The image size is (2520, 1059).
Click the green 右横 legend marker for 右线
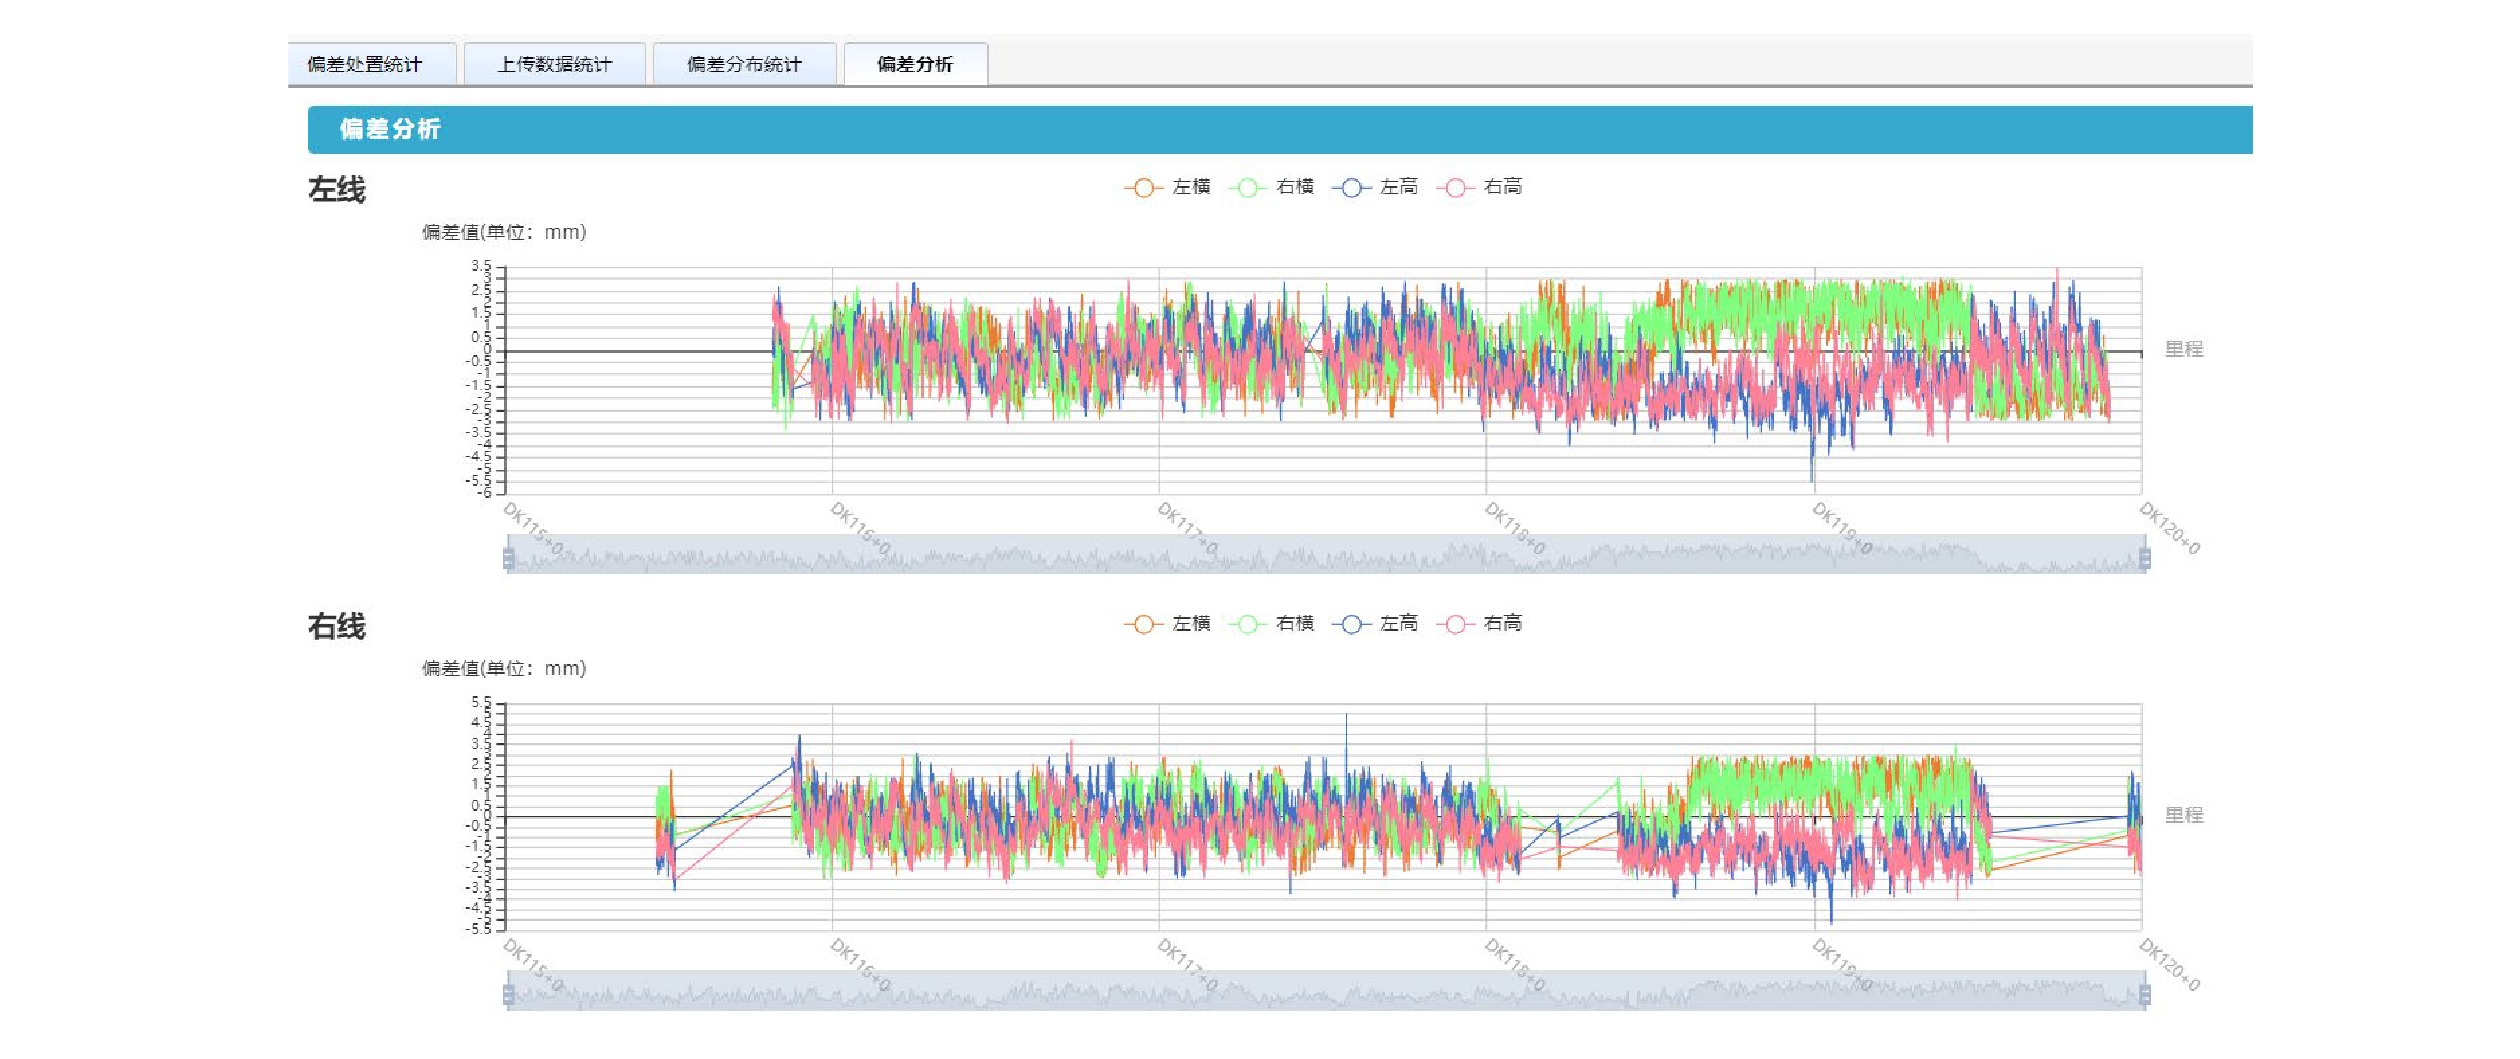[x=1247, y=624]
